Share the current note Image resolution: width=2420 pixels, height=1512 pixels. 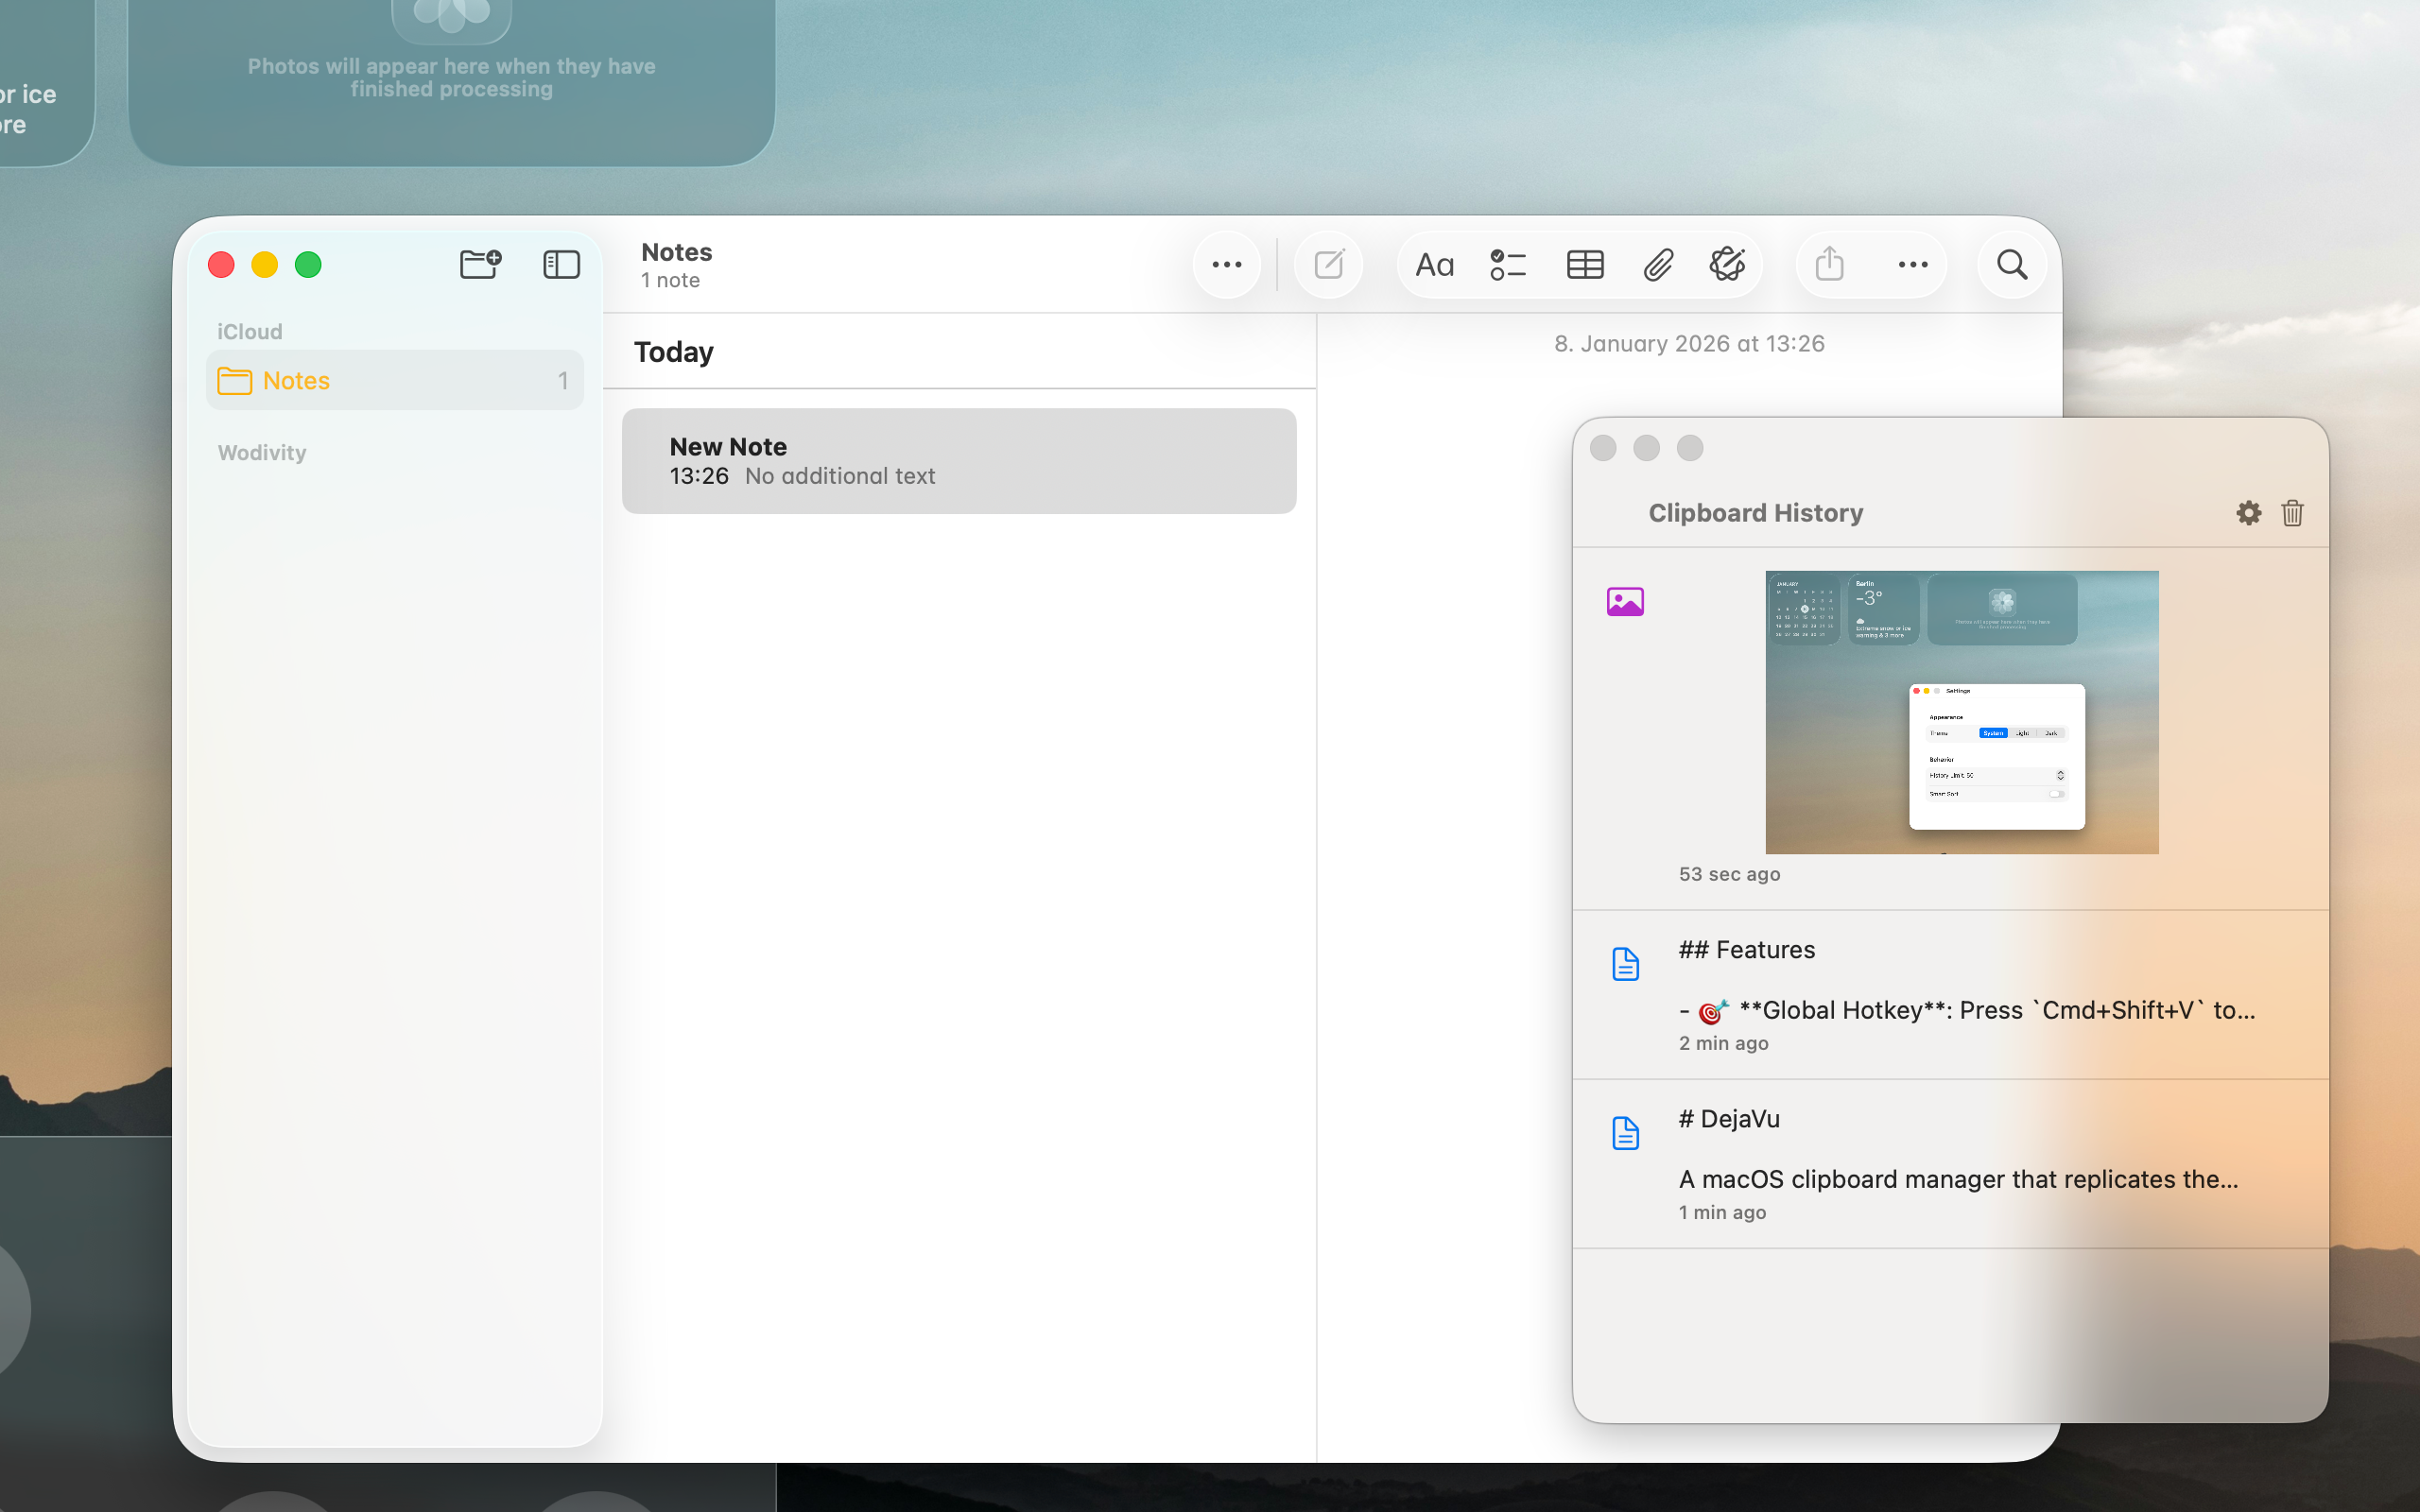[1829, 264]
